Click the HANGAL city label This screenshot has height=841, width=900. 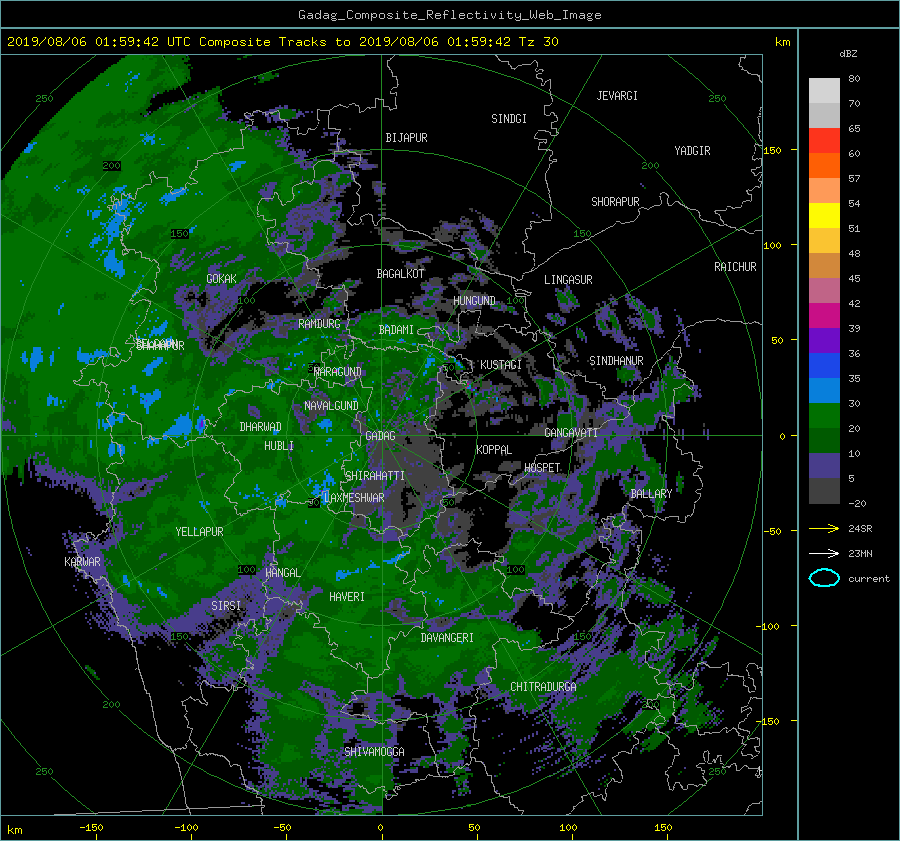(x=282, y=573)
